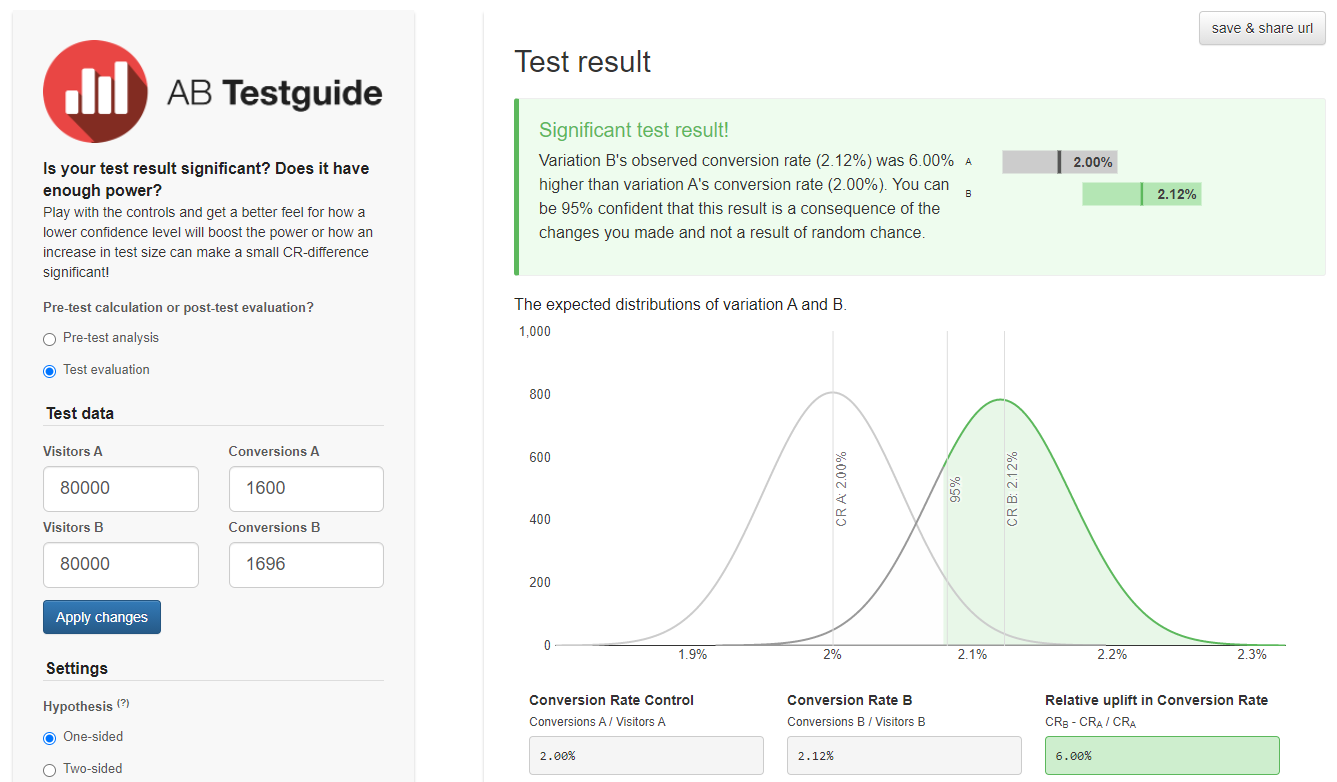Image resolution: width=1337 pixels, height=782 pixels.
Task: Click the Visitors A input field
Action: coord(121,489)
